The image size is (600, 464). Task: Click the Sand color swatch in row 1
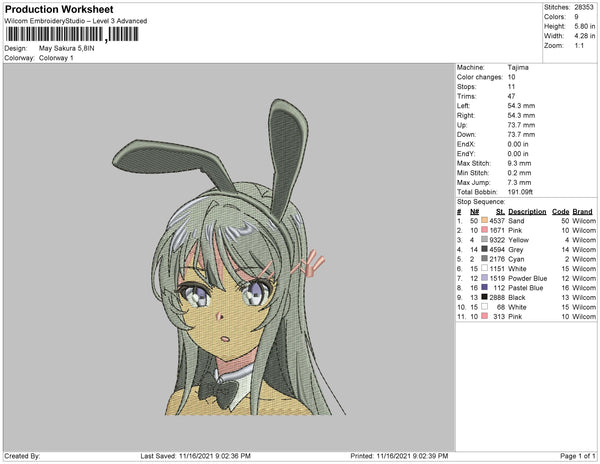[x=484, y=220]
